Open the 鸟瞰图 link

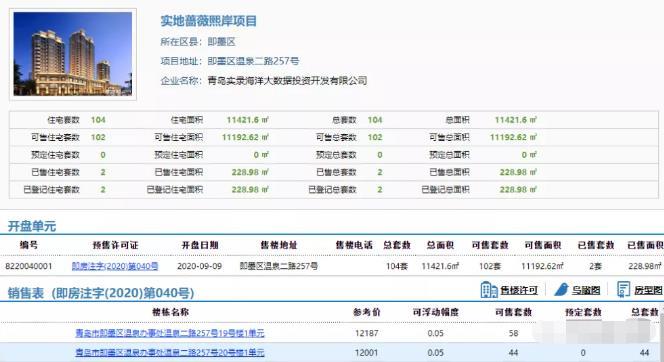point(586,290)
